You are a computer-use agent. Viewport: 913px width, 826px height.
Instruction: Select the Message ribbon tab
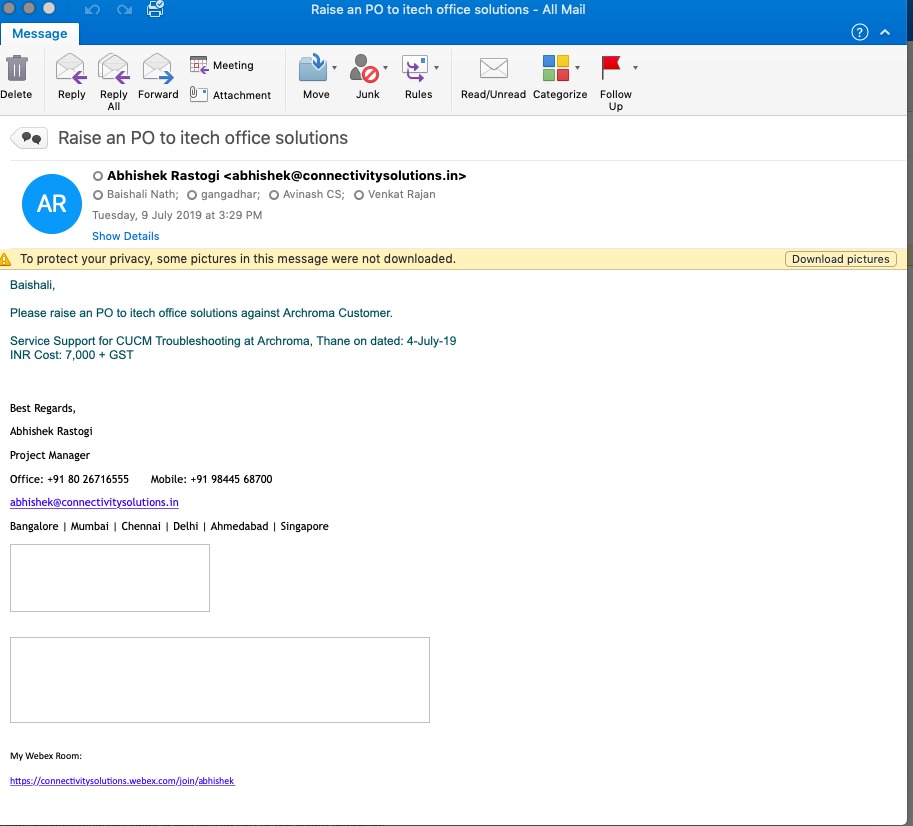[39, 33]
